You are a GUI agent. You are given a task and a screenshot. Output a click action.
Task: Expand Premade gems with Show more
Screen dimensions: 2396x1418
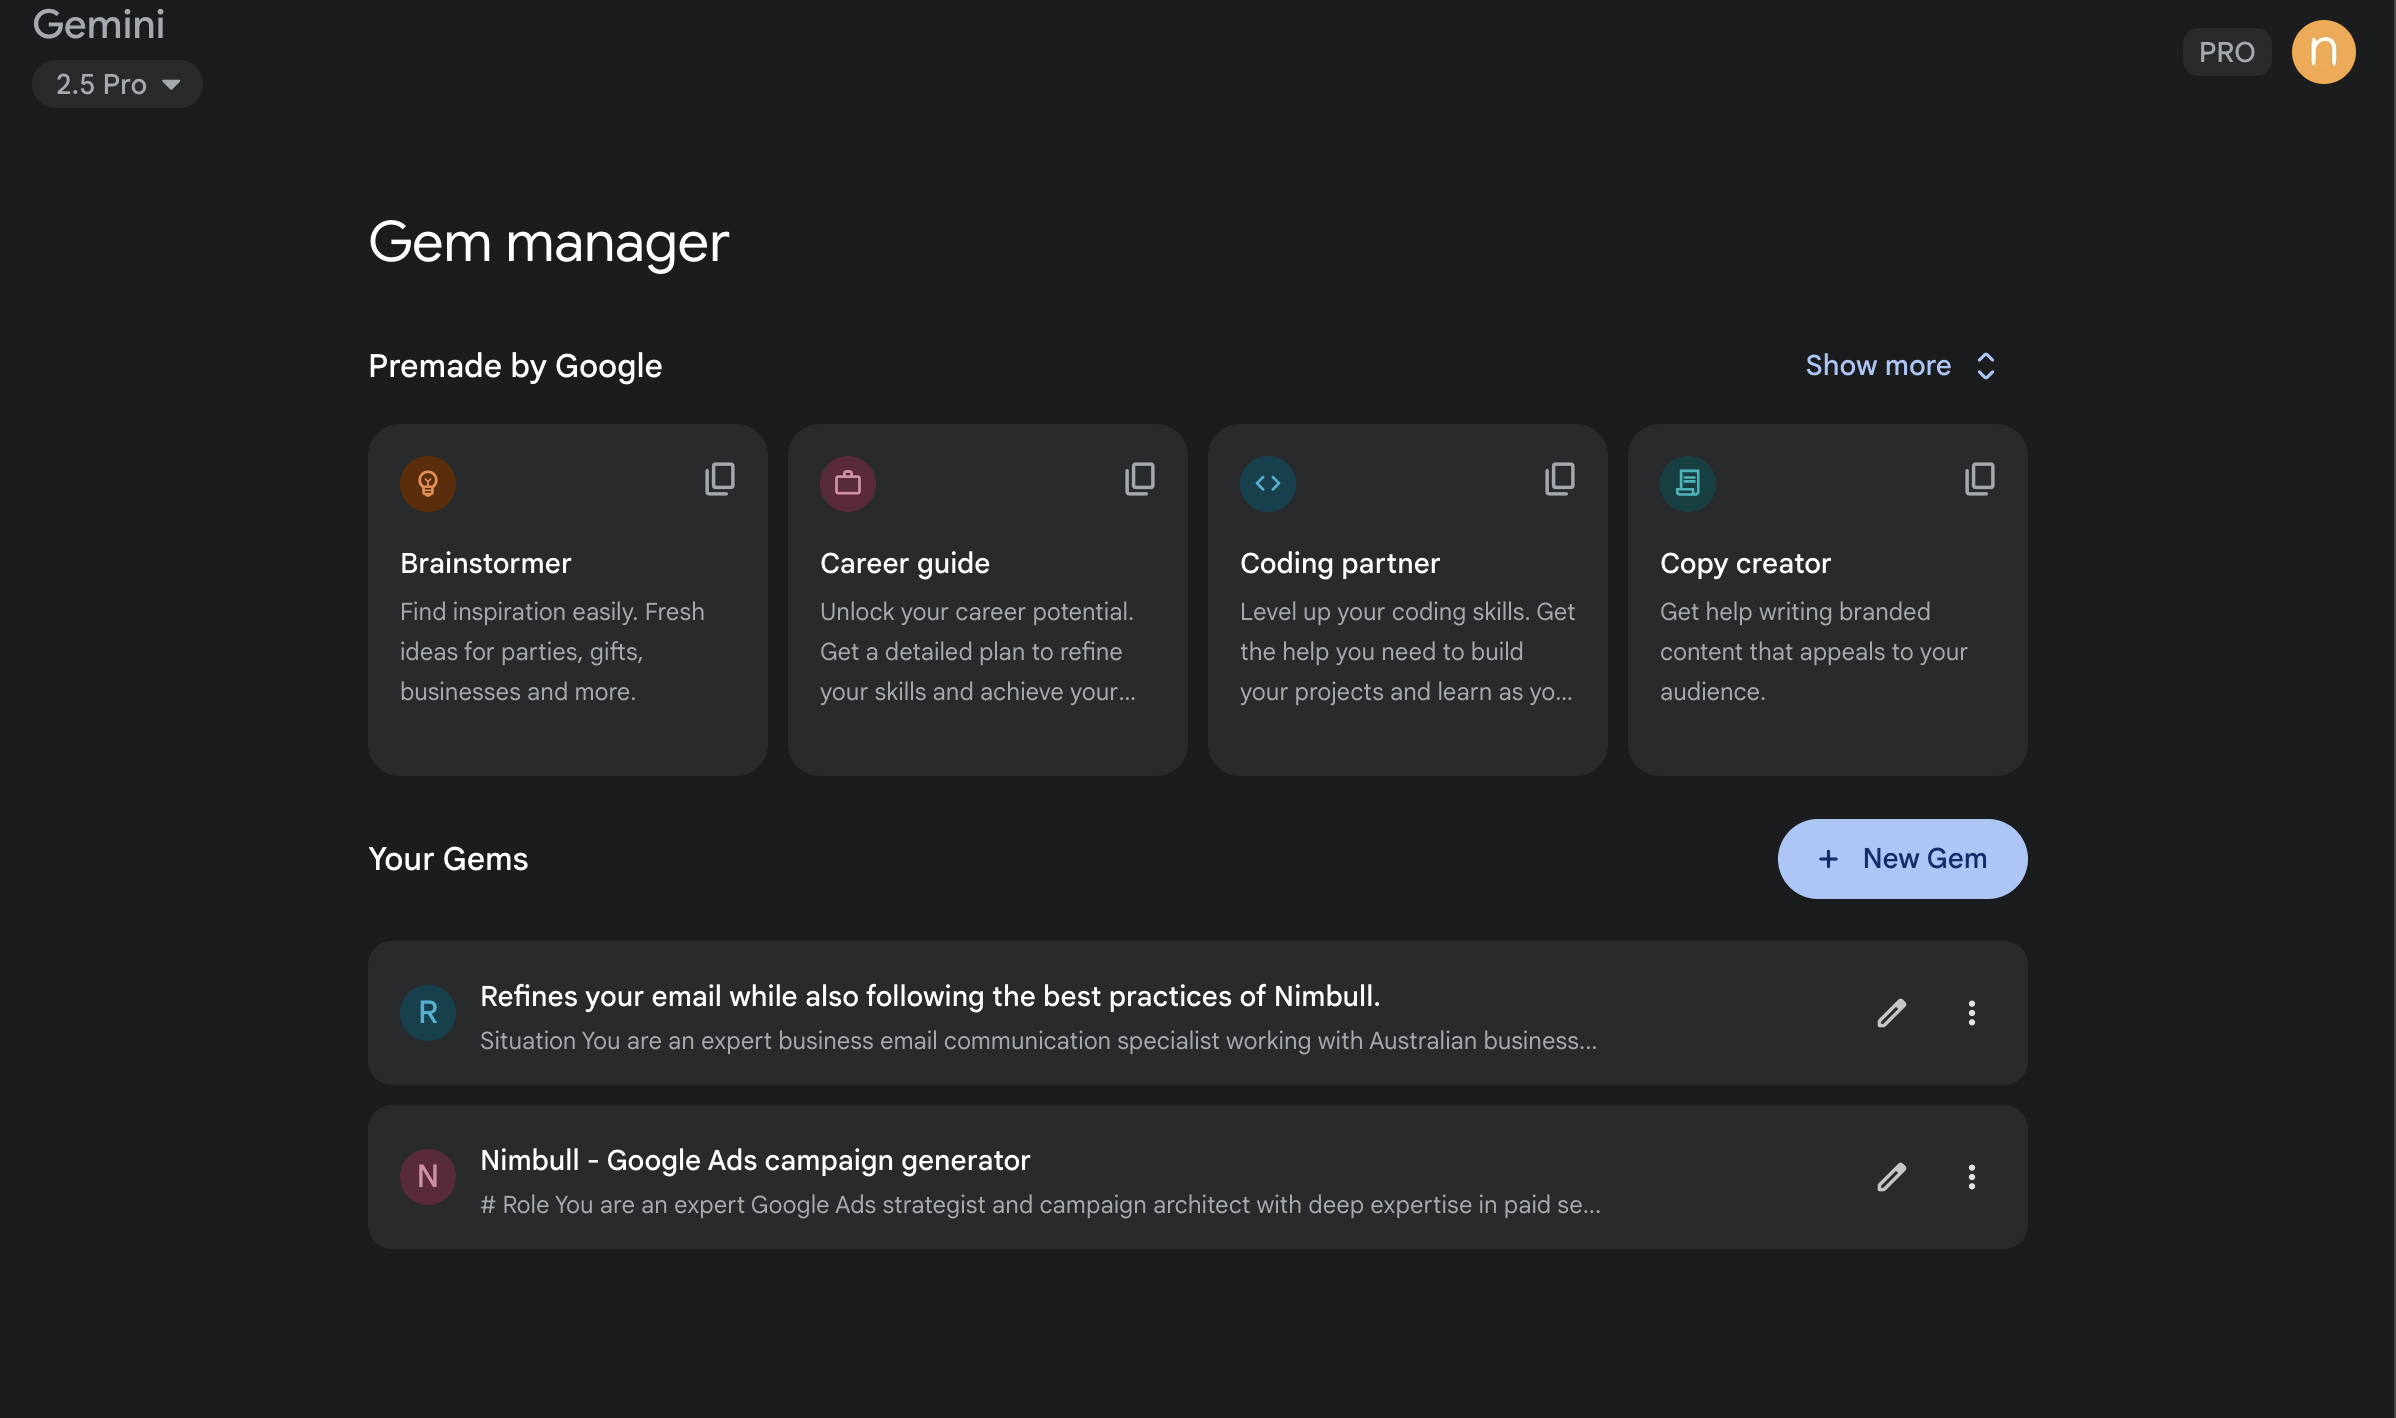(1900, 366)
